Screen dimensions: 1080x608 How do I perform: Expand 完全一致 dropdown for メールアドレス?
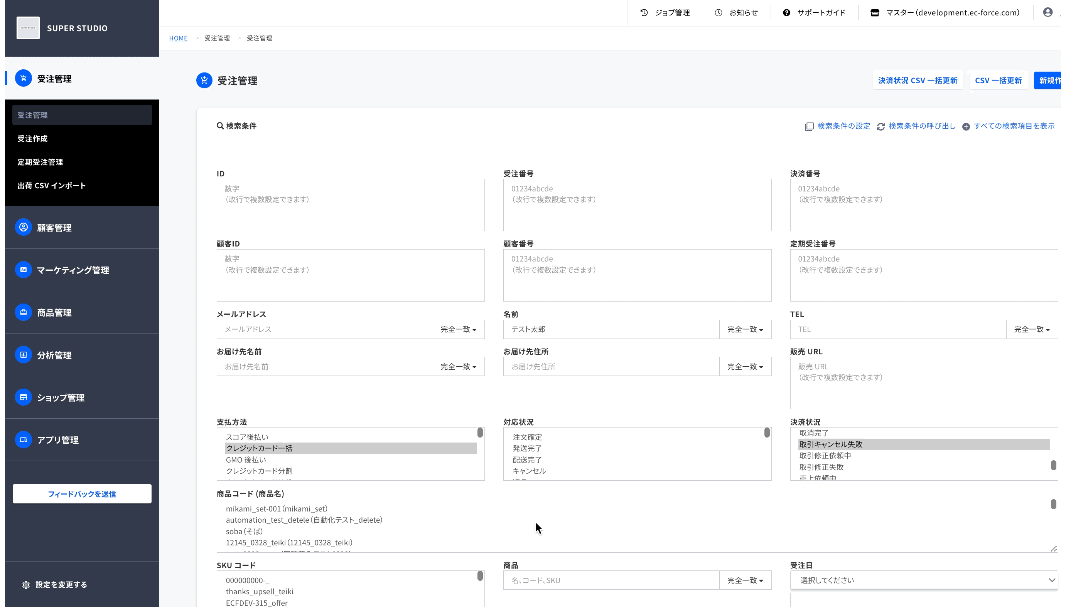459,329
